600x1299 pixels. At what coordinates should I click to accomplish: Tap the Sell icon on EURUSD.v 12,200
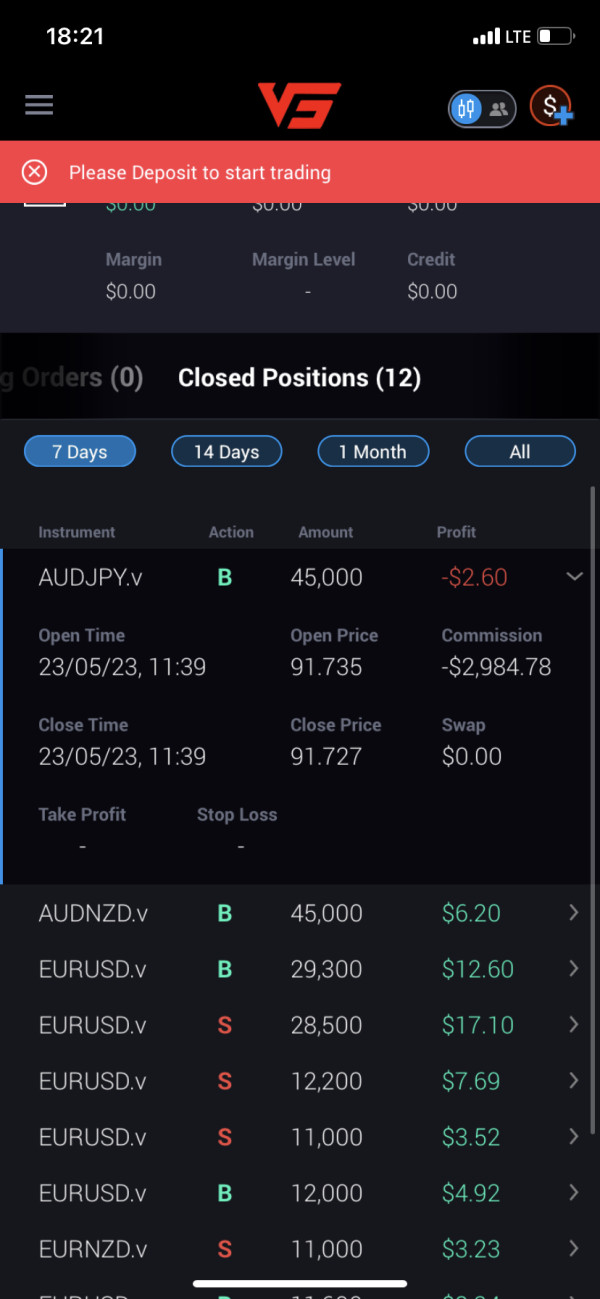[x=225, y=1081]
